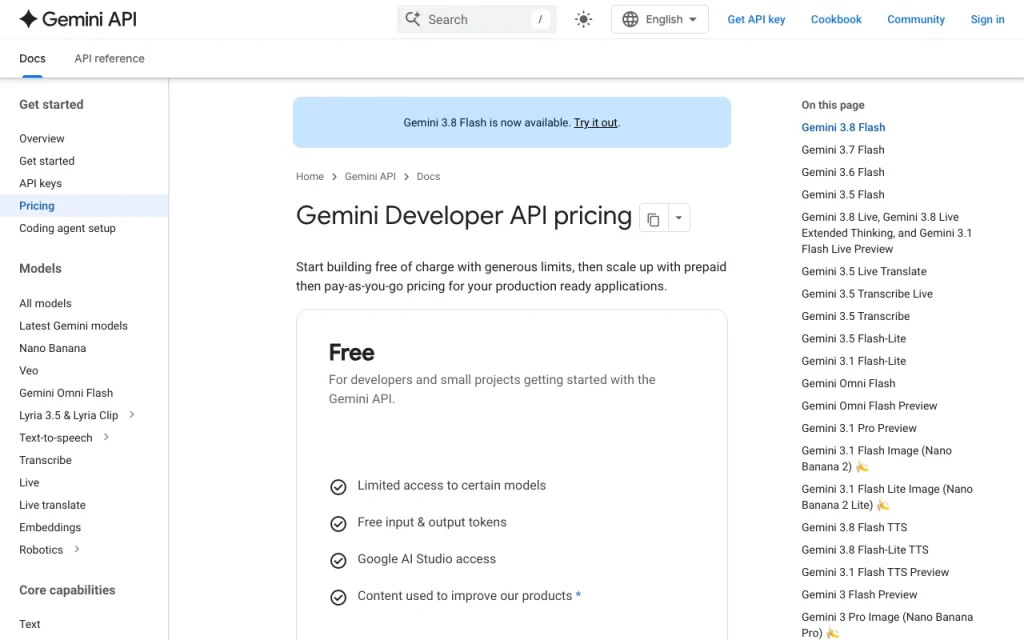Switch to the API reference tab
The width and height of the screenshot is (1024, 640).
(x=109, y=58)
